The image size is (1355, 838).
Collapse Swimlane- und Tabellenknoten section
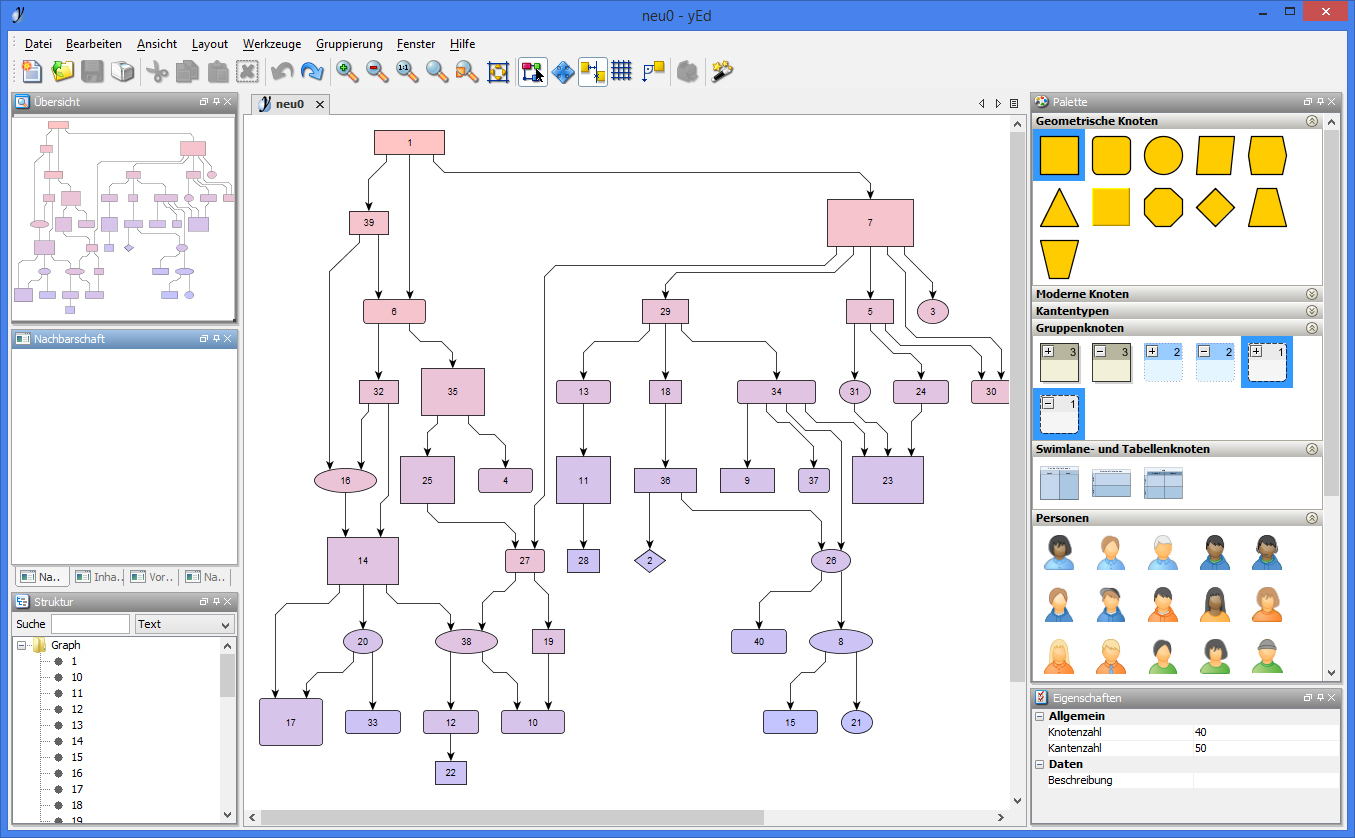click(x=1311, y=449)
